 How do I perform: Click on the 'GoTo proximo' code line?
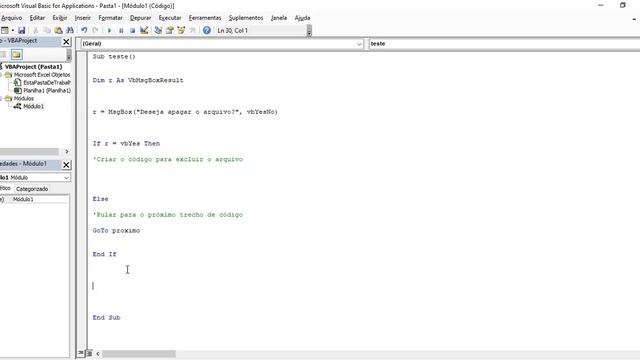coord(116,231)
